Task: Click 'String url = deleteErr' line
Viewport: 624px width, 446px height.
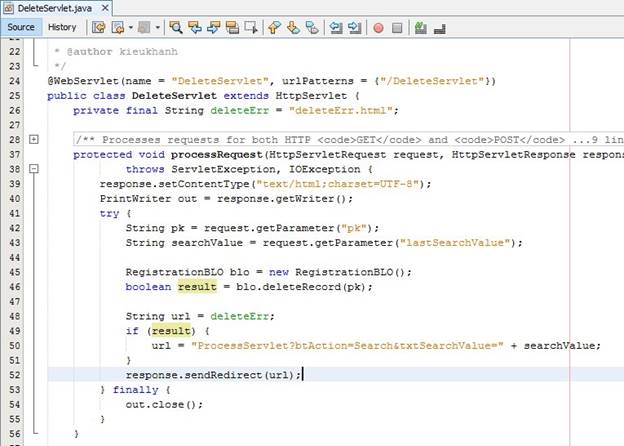Action: (200, 316)
